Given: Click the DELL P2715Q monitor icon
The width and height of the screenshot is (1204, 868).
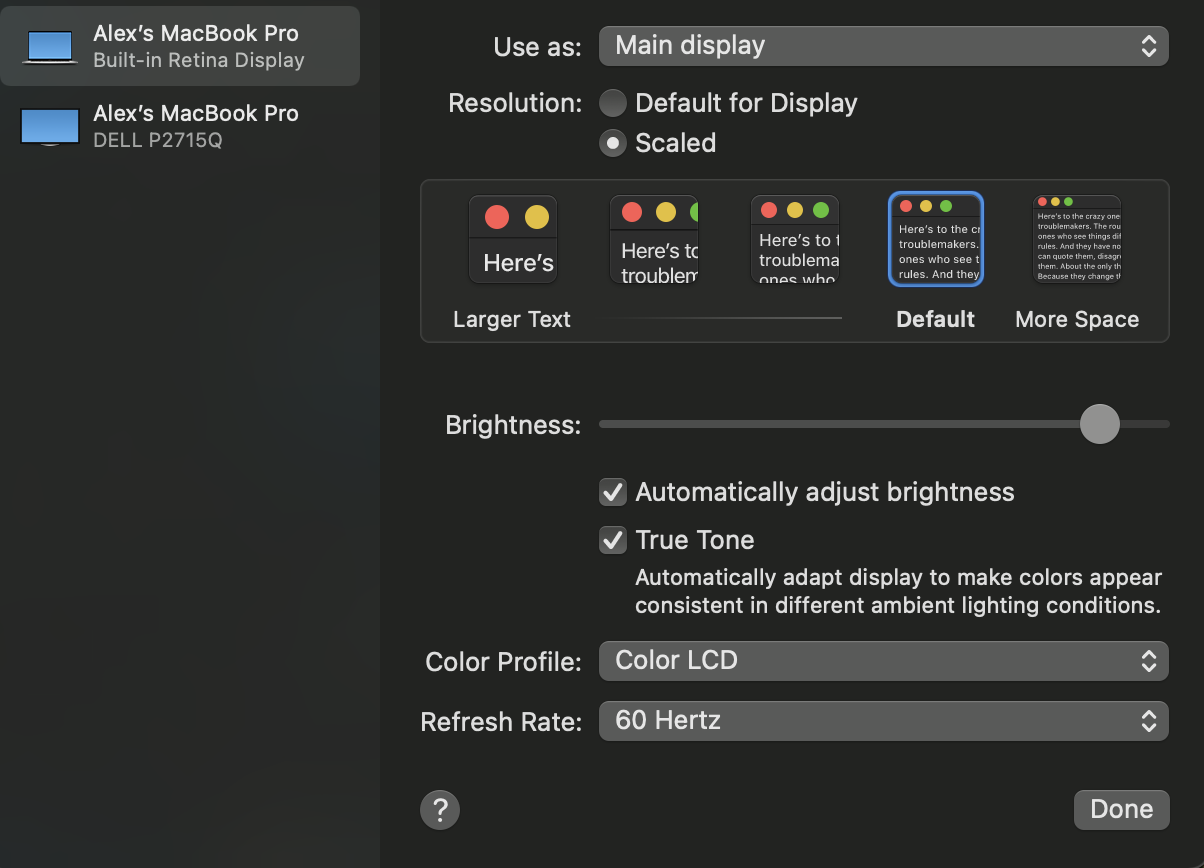Looking at the screenshot, I should (50, 127).
